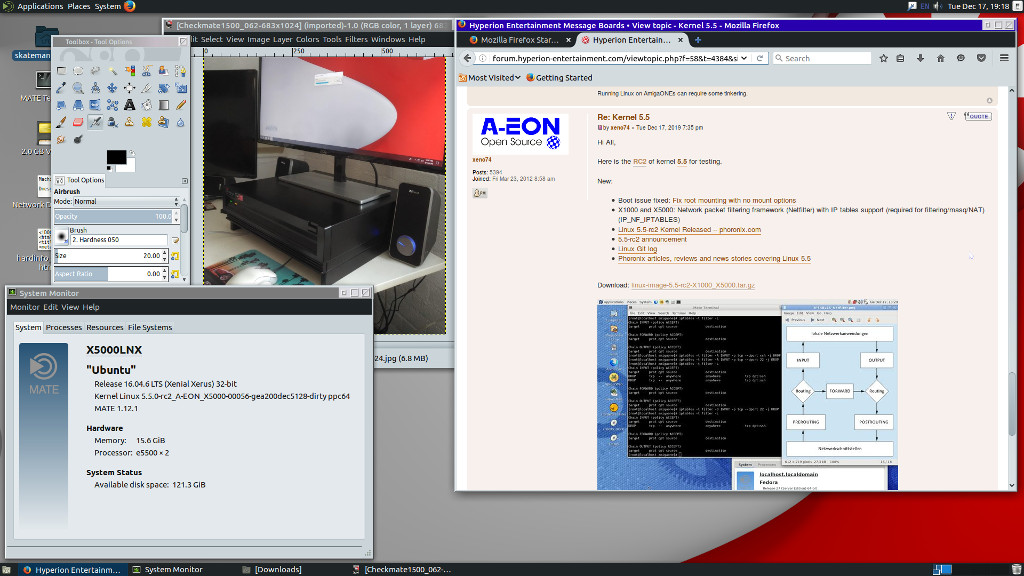
Task: Select the Crop tool
Action: pos(146,88)
